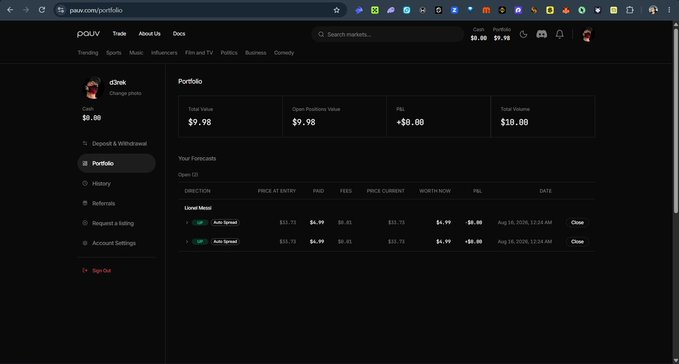Viewport: 679px width, 364px height.
Task: Click the Chrome profile avatar in the toolbar
Action: click(x=653, y=10)
